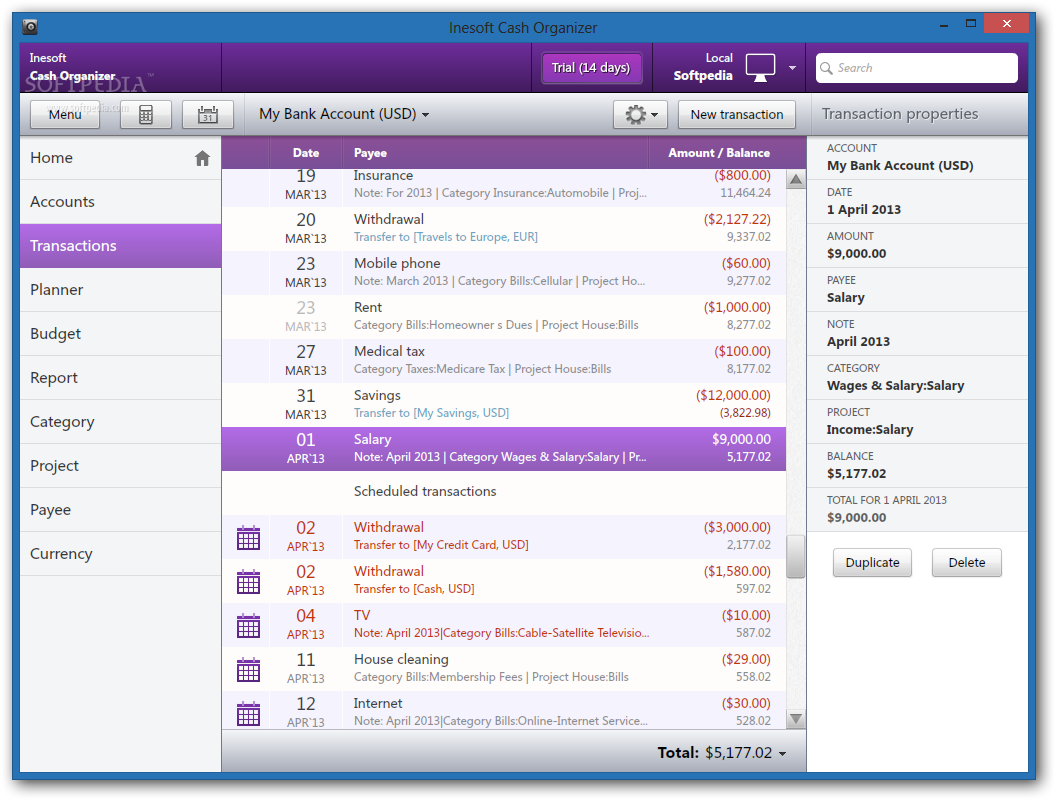This screenshot has height=800, width=1056.
Task: Select the Medical tax transaction
Action: tap(504, 360)
